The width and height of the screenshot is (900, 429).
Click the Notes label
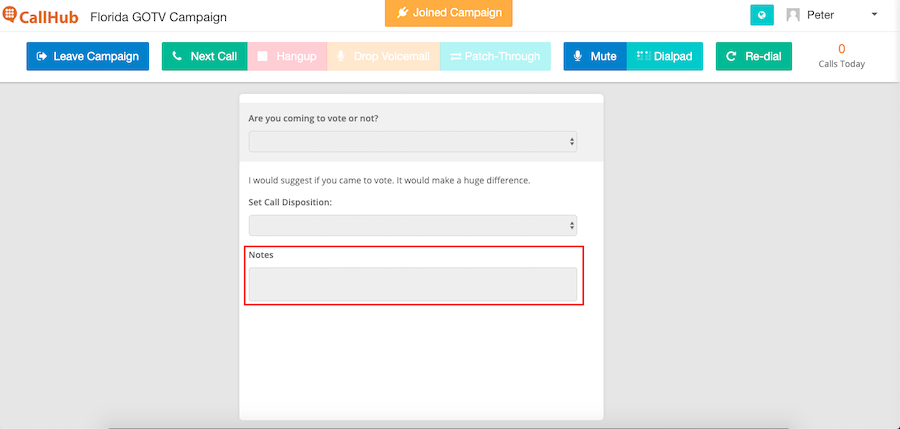point(261,255)
